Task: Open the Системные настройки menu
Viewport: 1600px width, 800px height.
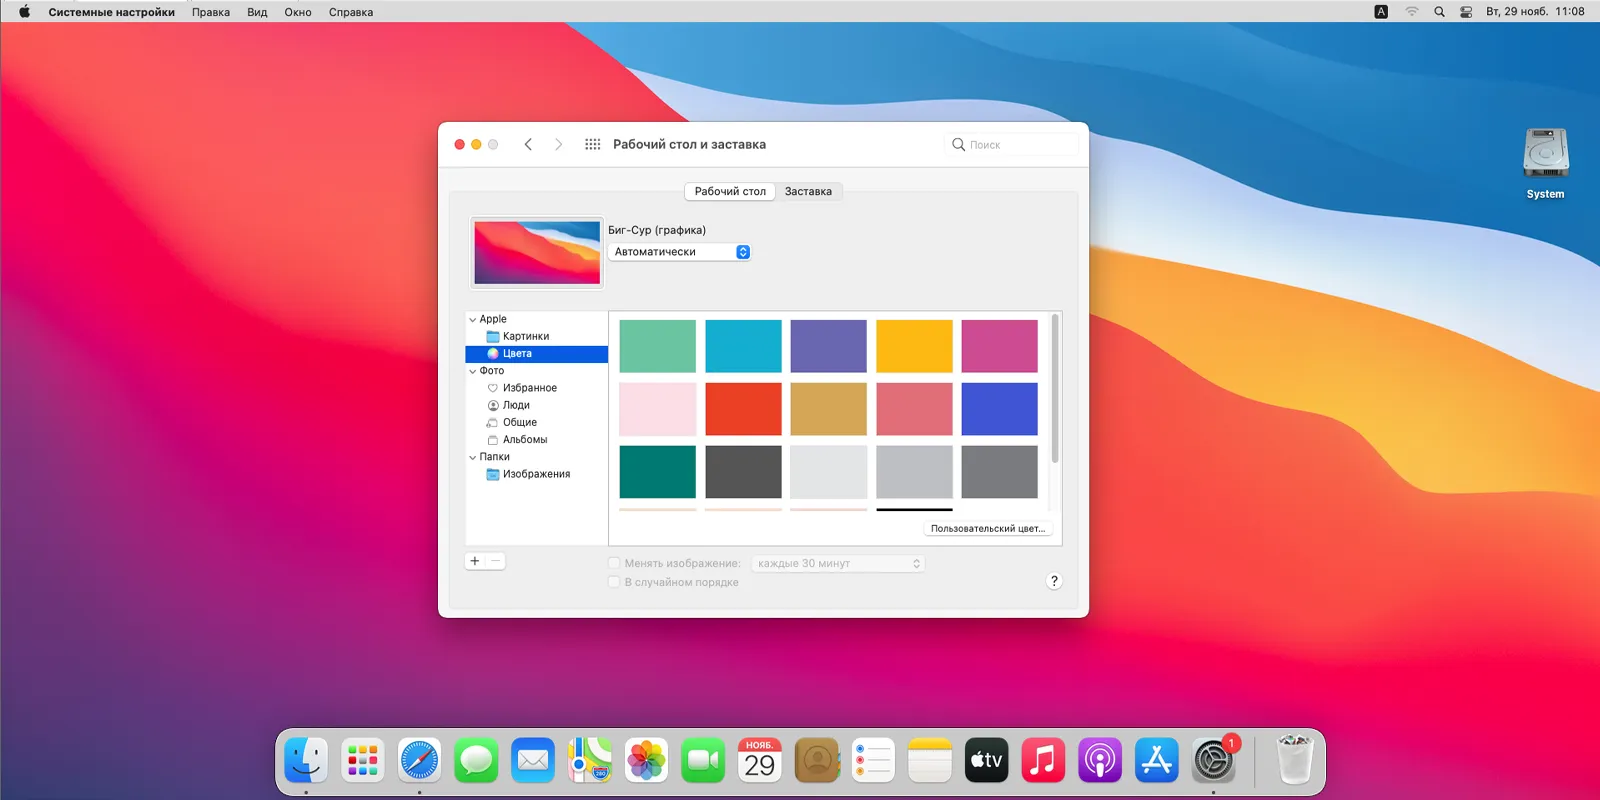Action: click(x=111, y=12)
